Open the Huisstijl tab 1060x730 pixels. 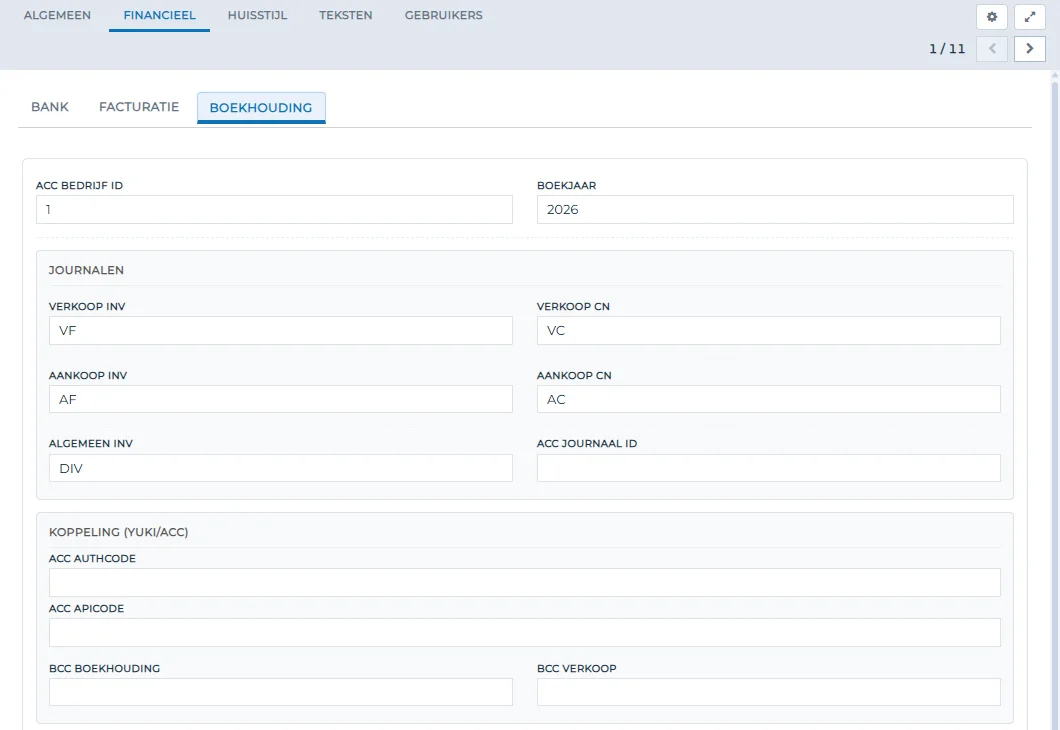tap(258, 15)
